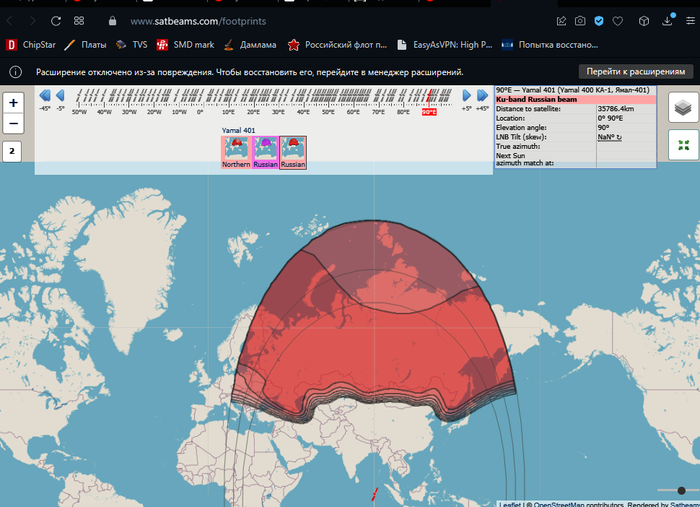Screen dimensions: 700x507
Task: Shift satellite position plus 45 degrees
Action: [482, 96]
